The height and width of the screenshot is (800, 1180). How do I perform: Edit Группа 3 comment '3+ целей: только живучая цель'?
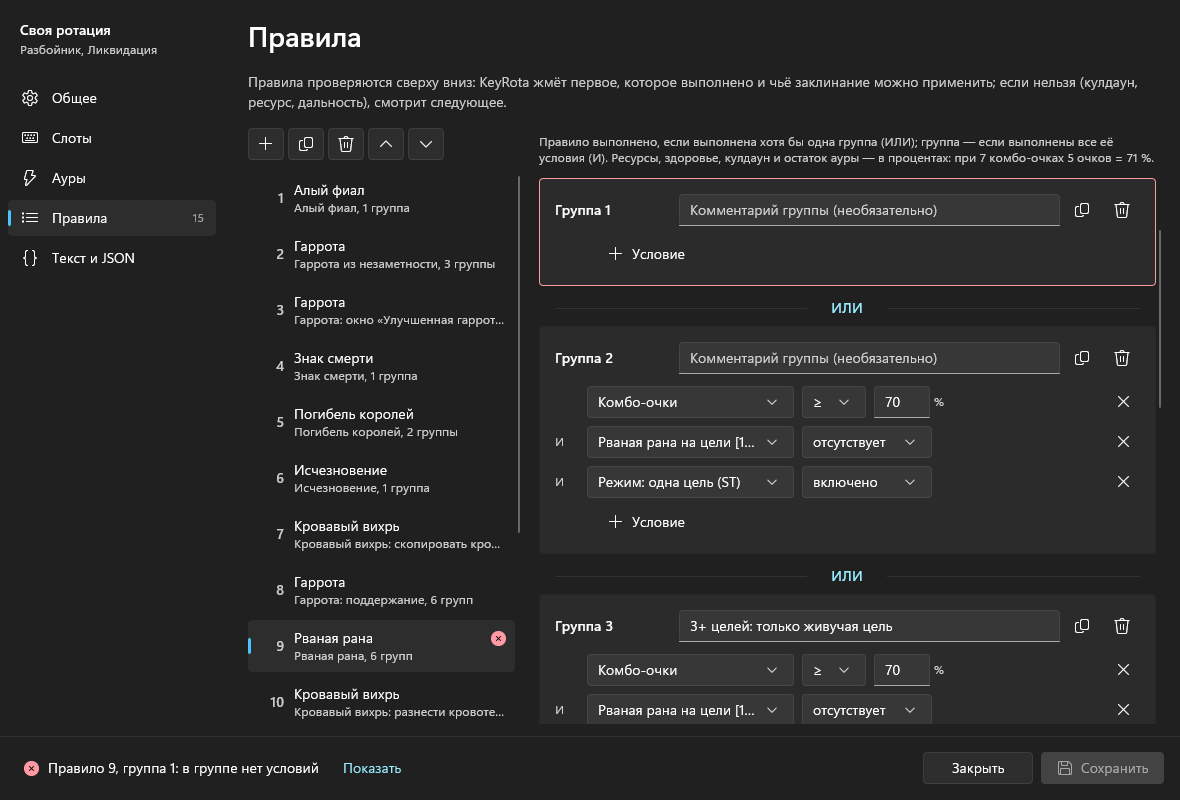(869, 626)
